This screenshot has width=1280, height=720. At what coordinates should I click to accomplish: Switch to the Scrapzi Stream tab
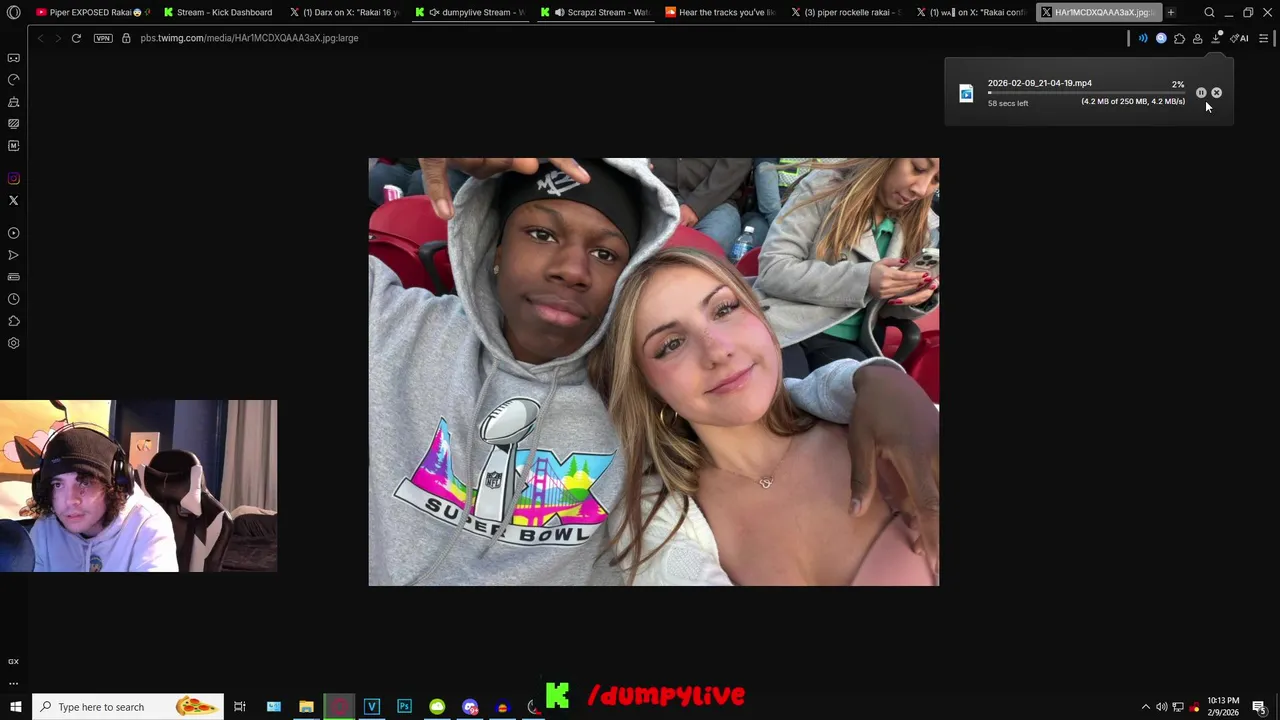(596, 12)
